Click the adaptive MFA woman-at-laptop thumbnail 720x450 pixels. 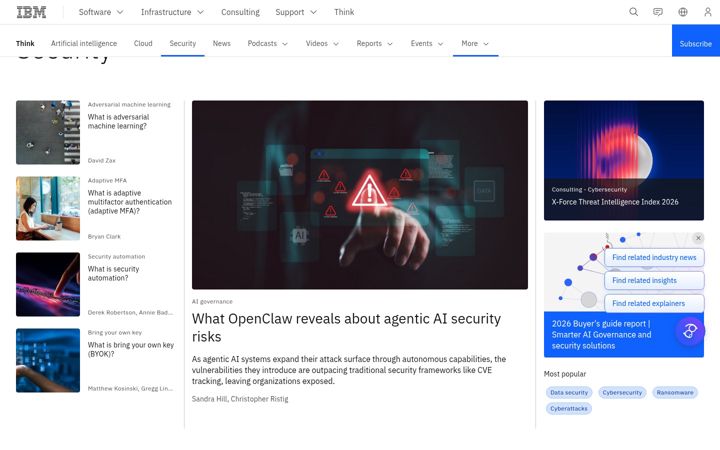click(48, 208)
